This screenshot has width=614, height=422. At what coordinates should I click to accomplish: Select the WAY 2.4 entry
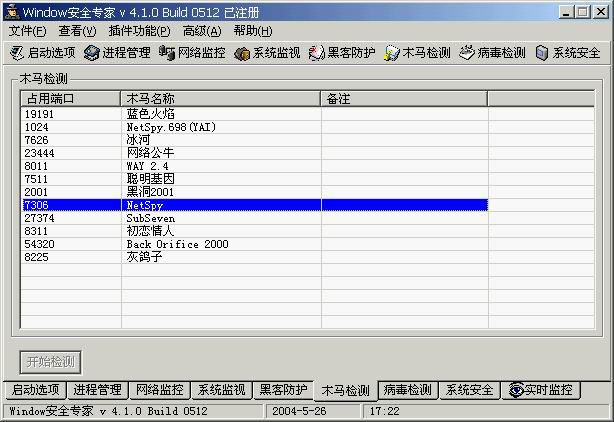tap(255, 166)
